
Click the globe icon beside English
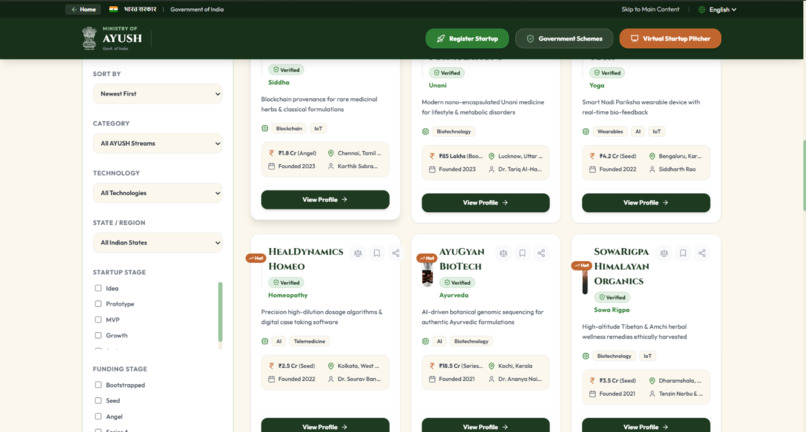702,9
